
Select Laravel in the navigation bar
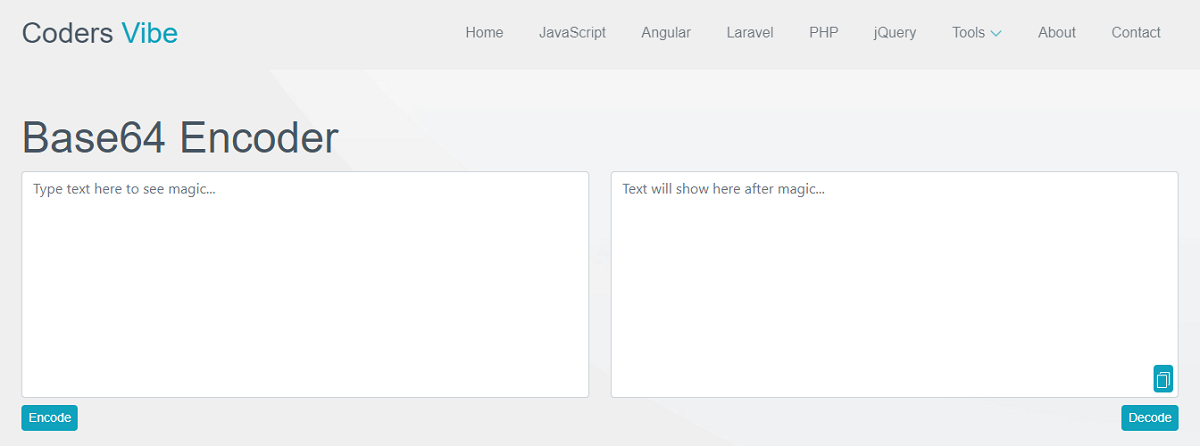pos(750,33)
